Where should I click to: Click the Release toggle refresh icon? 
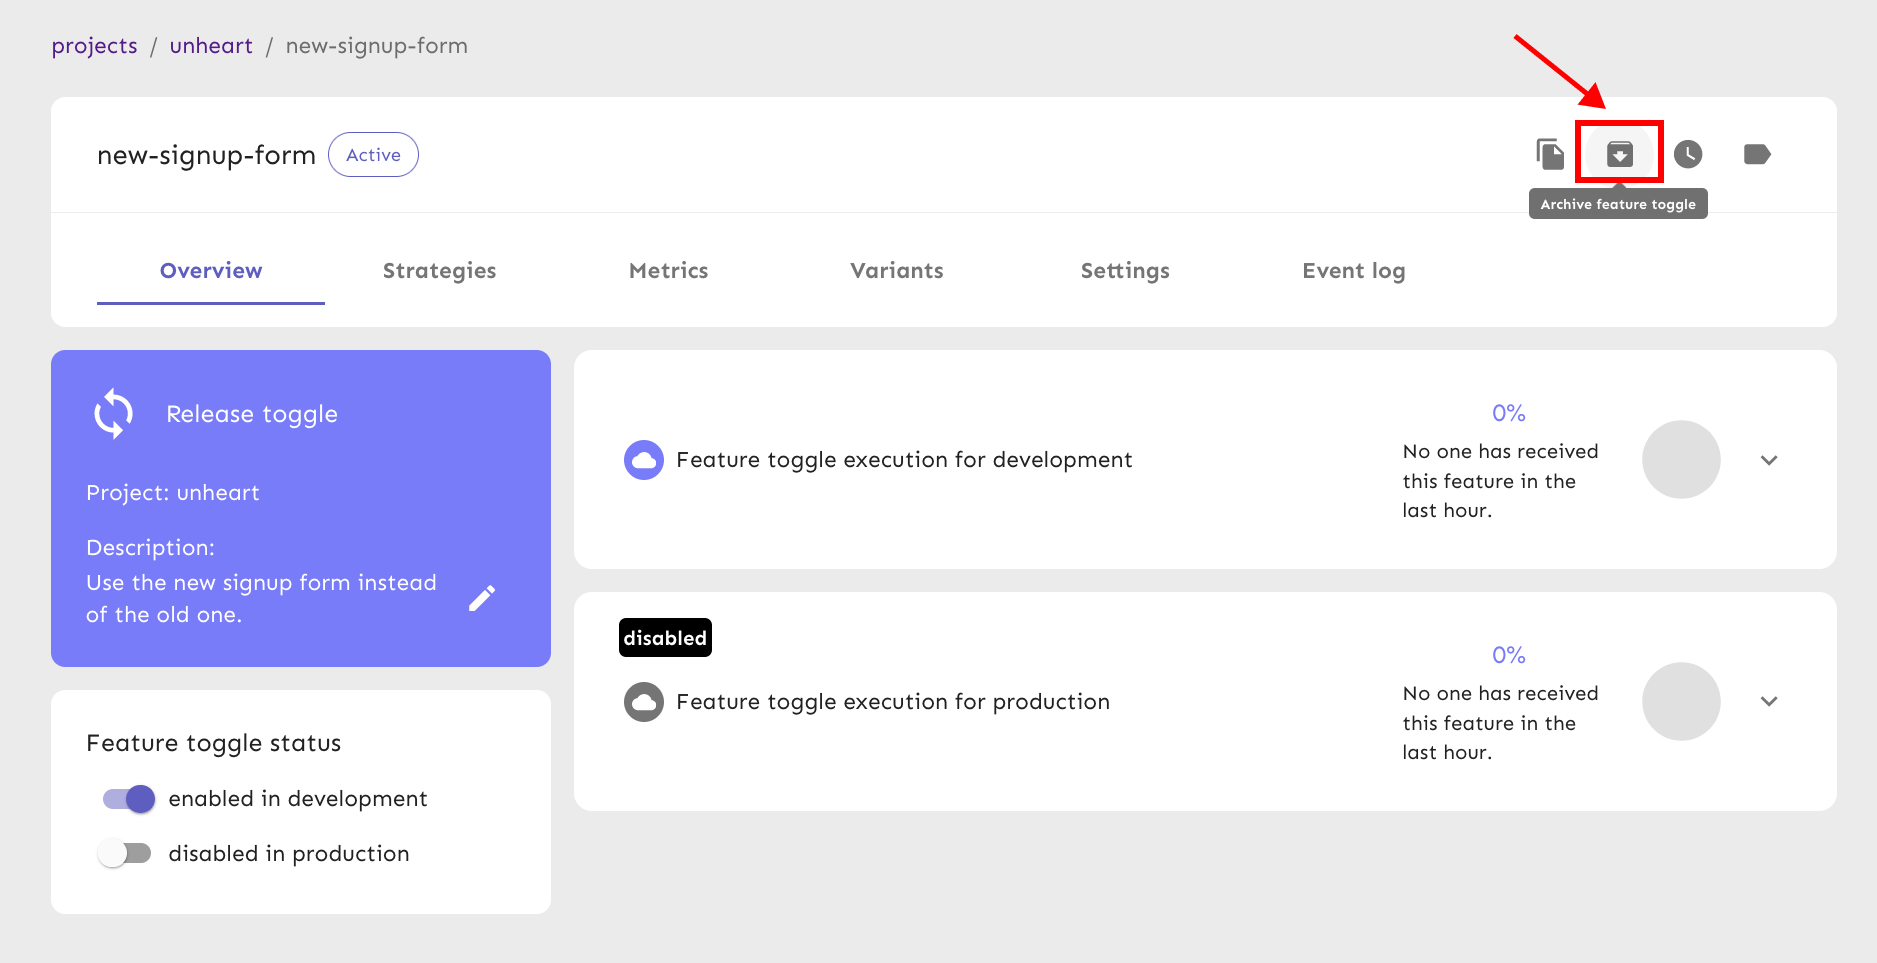click(114, 414)
